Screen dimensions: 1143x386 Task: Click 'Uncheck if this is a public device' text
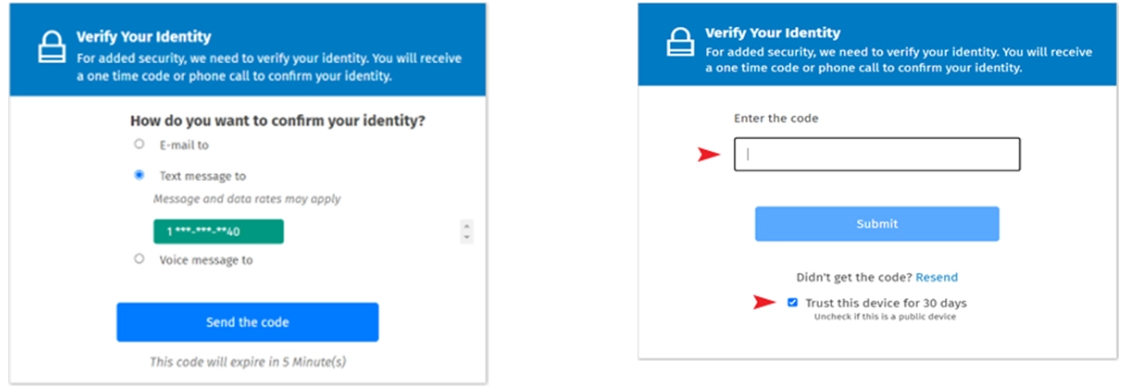point(884,317)
